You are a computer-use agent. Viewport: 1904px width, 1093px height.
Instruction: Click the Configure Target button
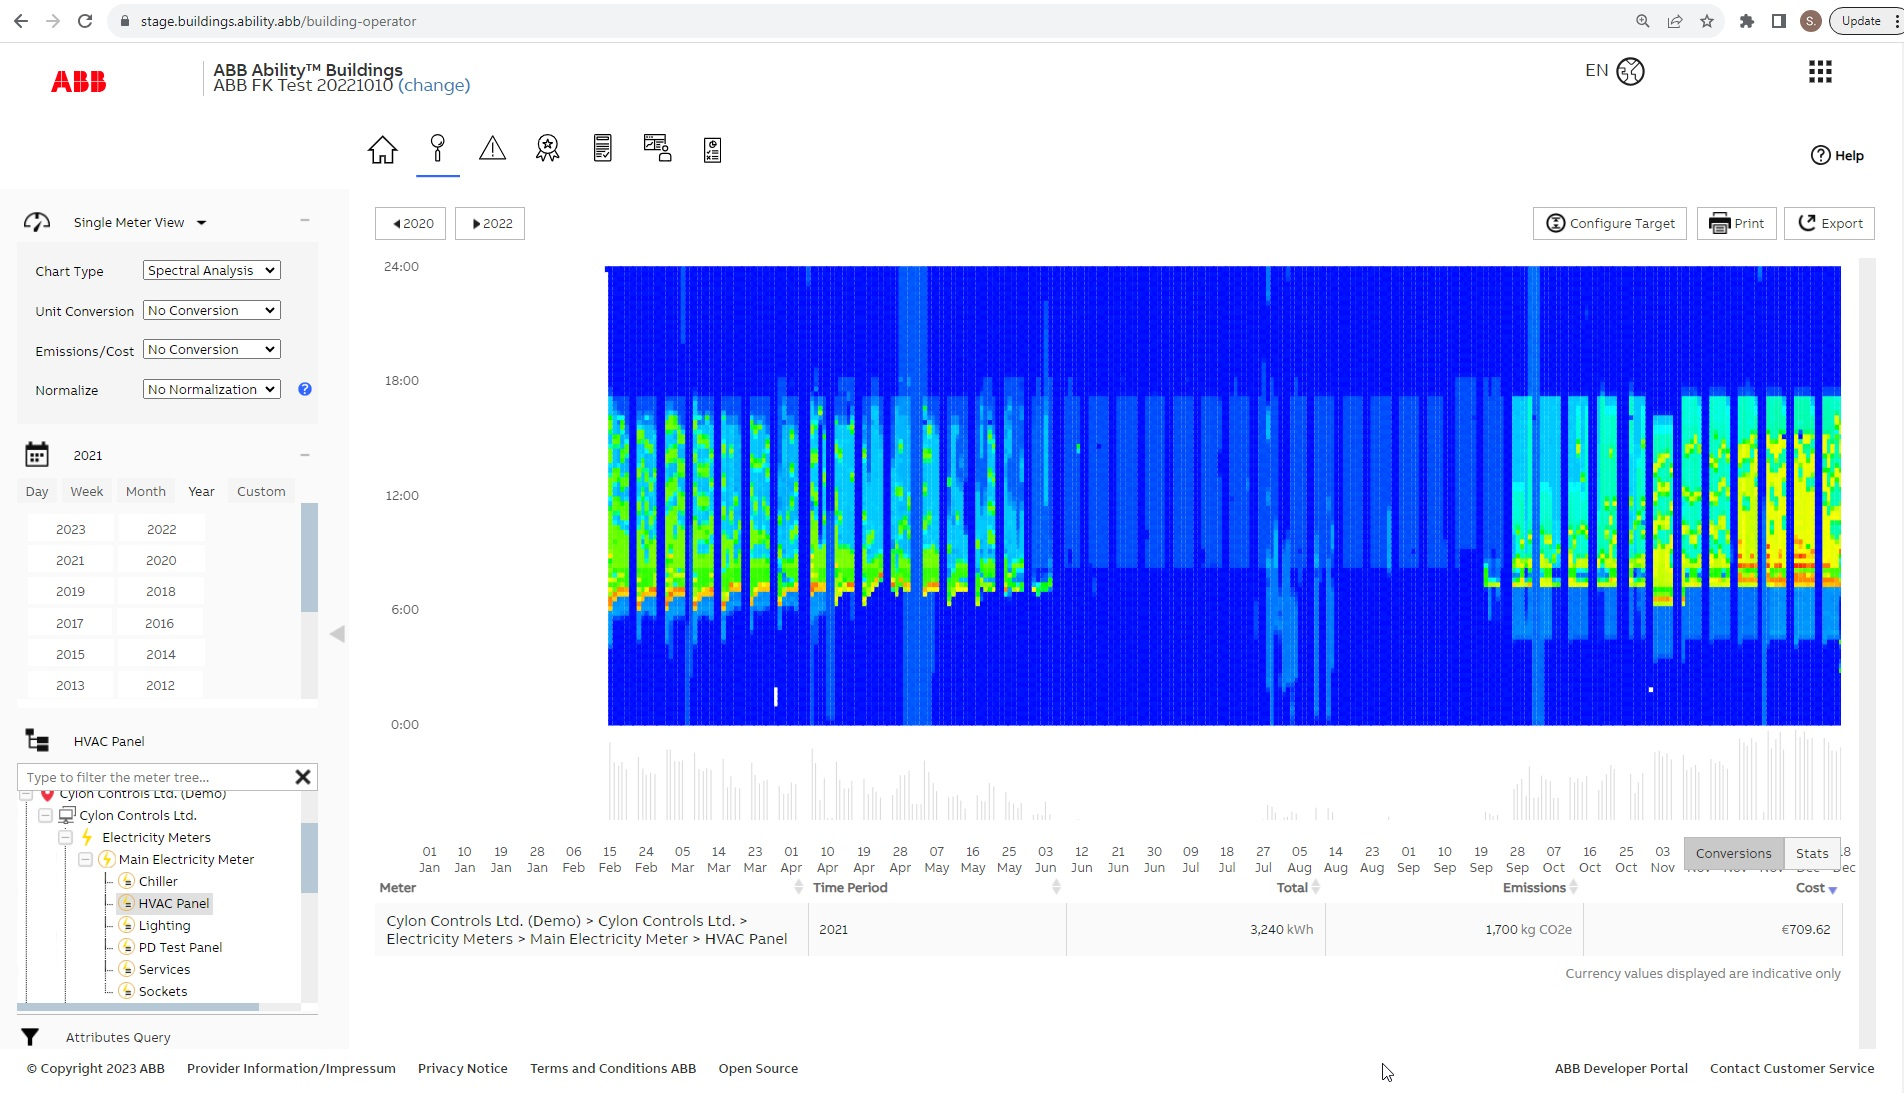point(1608,223)
